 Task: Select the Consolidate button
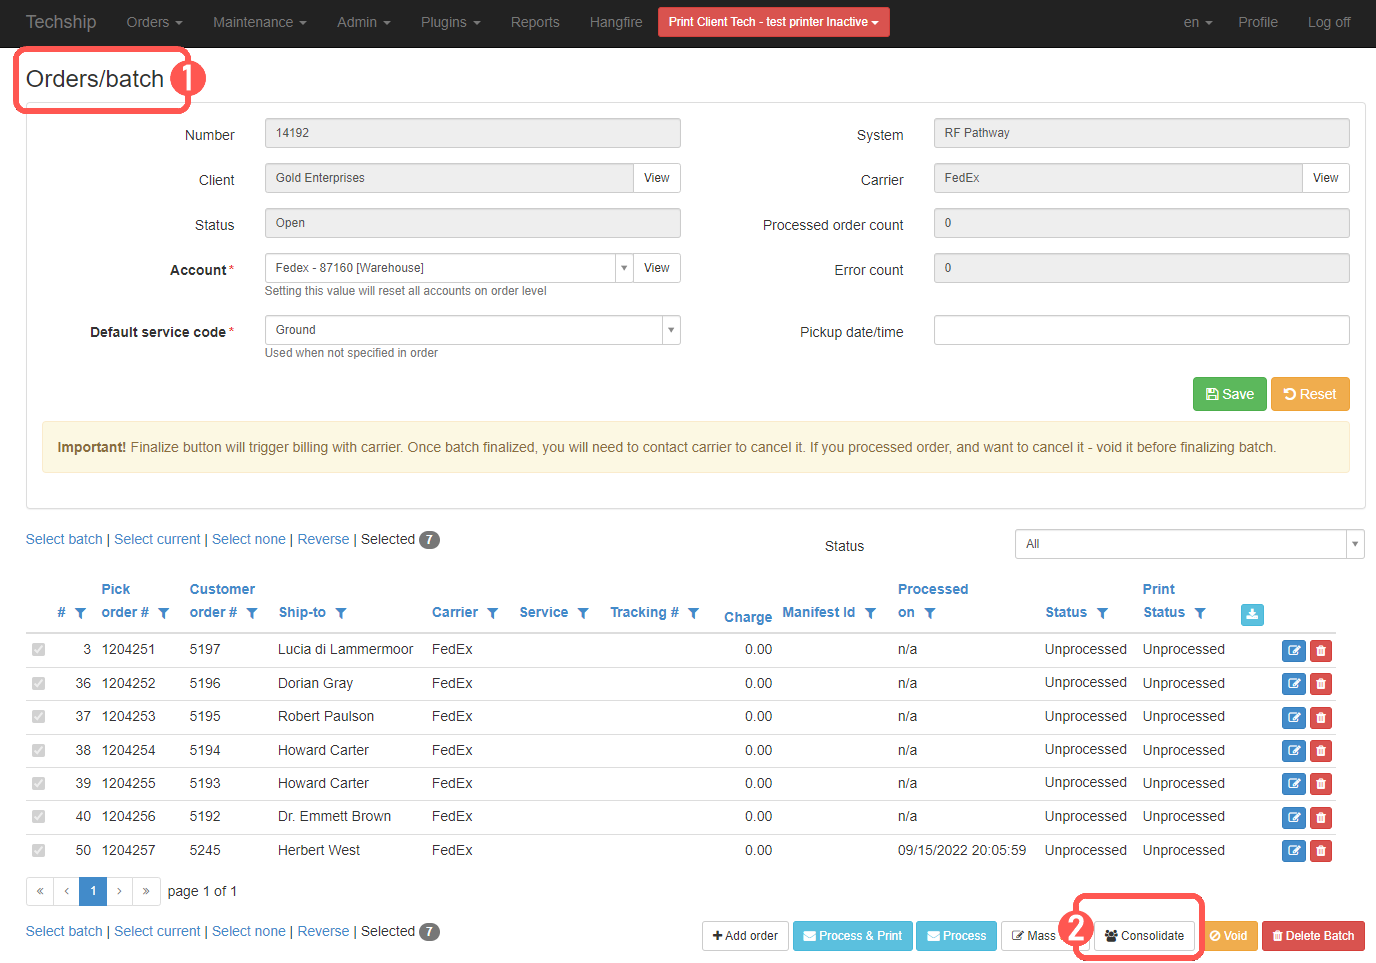[1142, 936]
